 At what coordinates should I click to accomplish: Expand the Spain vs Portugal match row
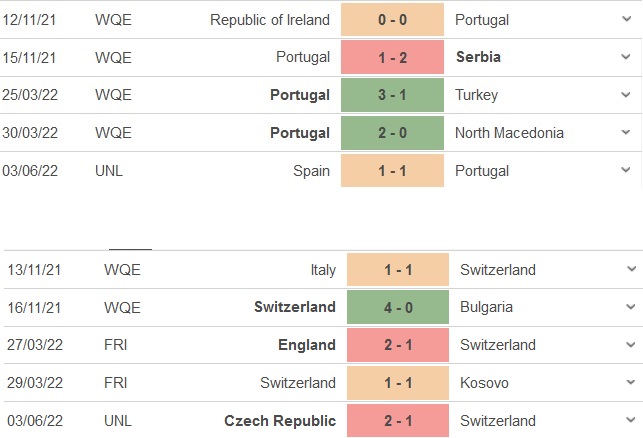(625, 171)
